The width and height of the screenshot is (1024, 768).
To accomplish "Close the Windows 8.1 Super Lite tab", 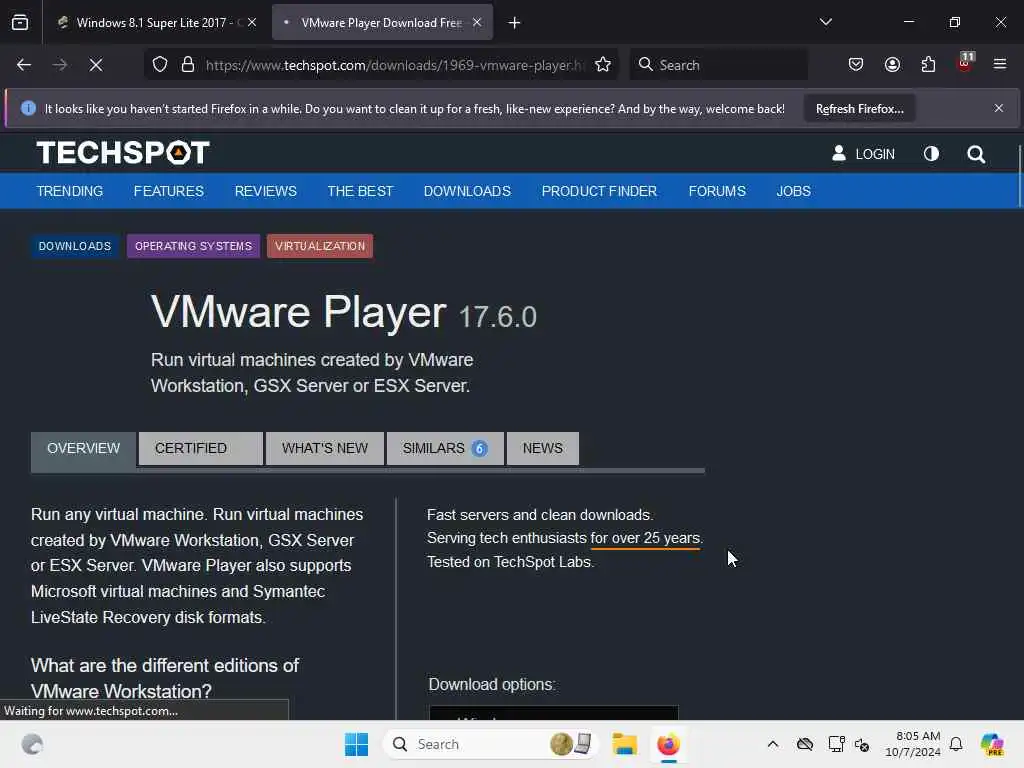I will pyautogui.click(x=252, y=22).
